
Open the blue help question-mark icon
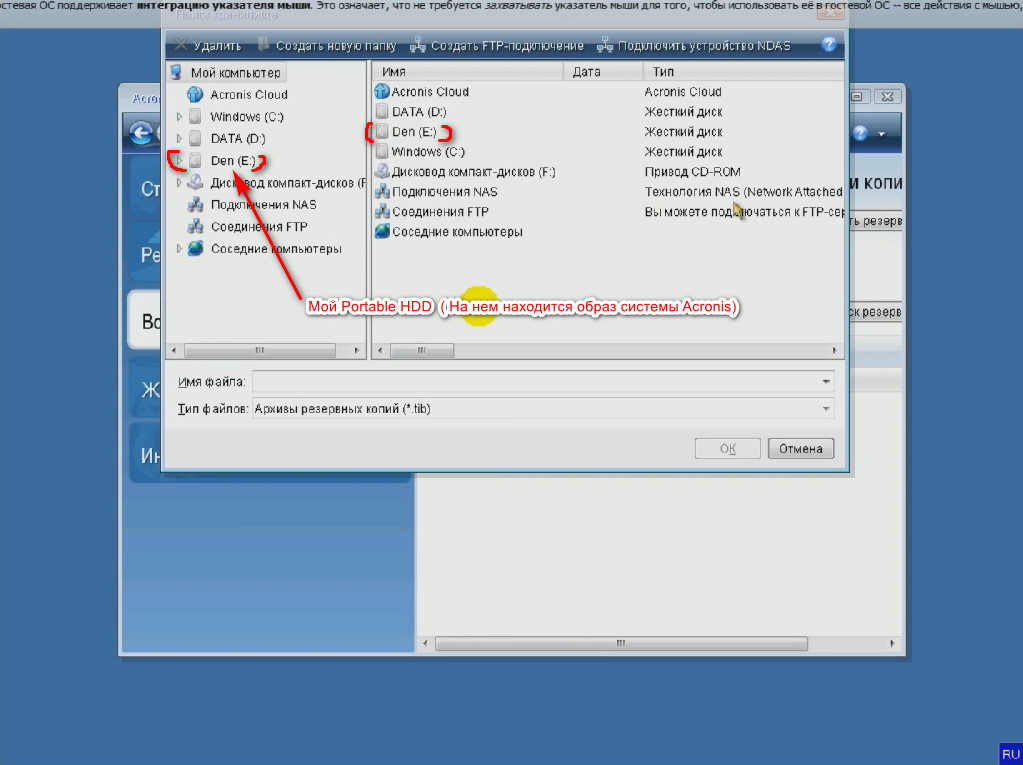click(828, 45)
